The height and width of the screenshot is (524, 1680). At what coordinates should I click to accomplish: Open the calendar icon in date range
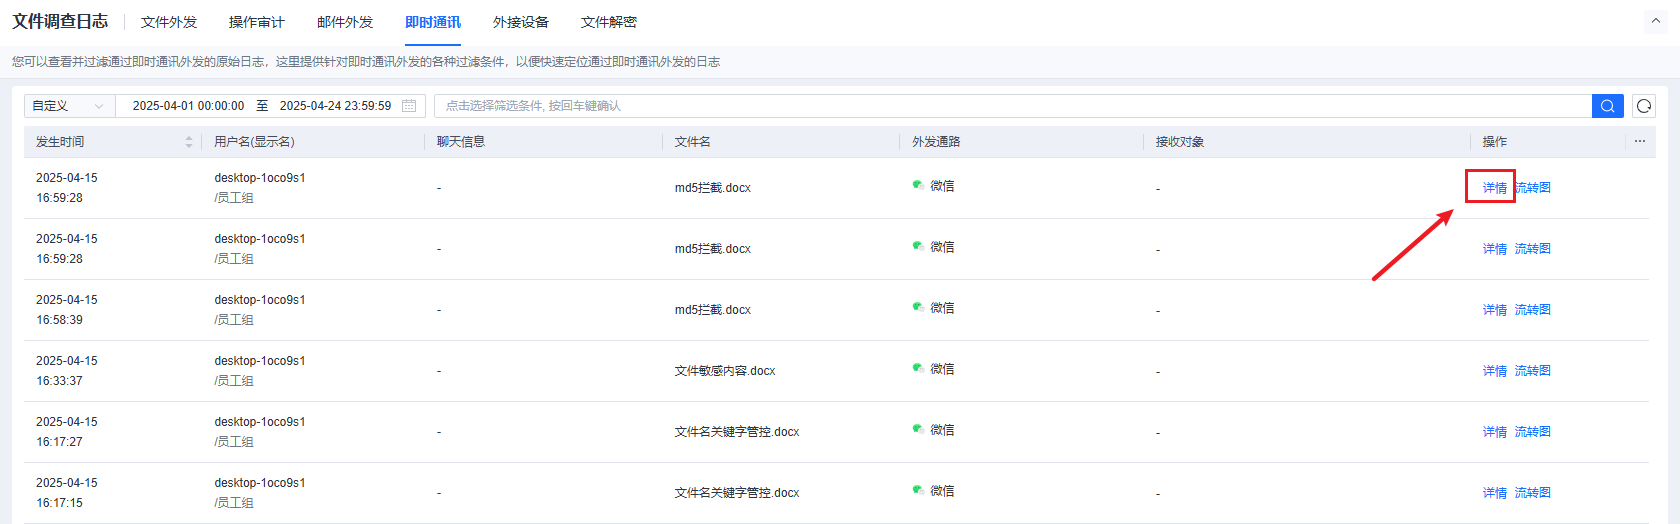(409, 106)
